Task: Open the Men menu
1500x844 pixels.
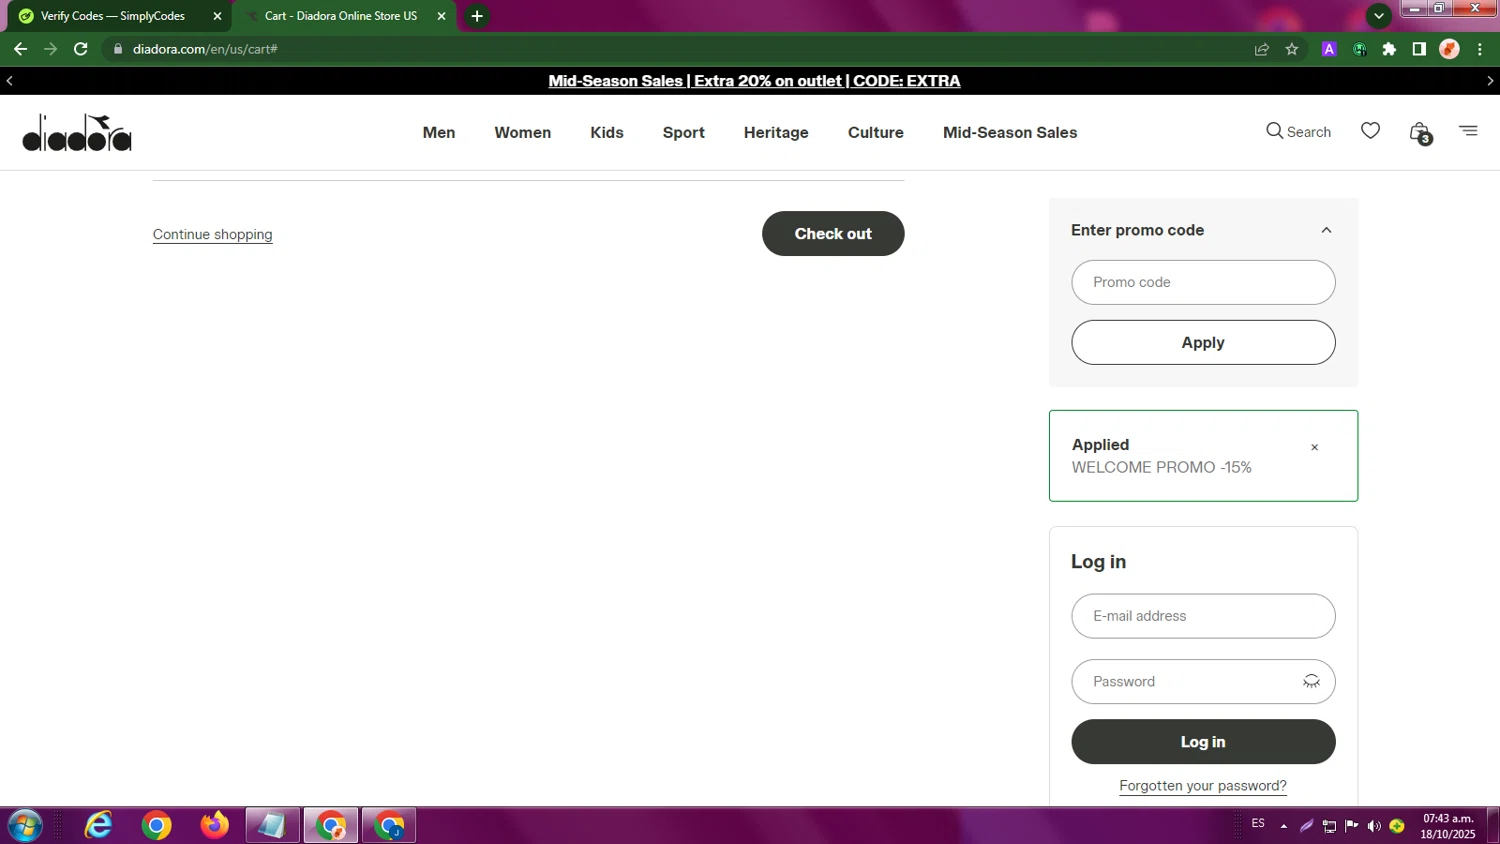Action: (x=439, y=132)
